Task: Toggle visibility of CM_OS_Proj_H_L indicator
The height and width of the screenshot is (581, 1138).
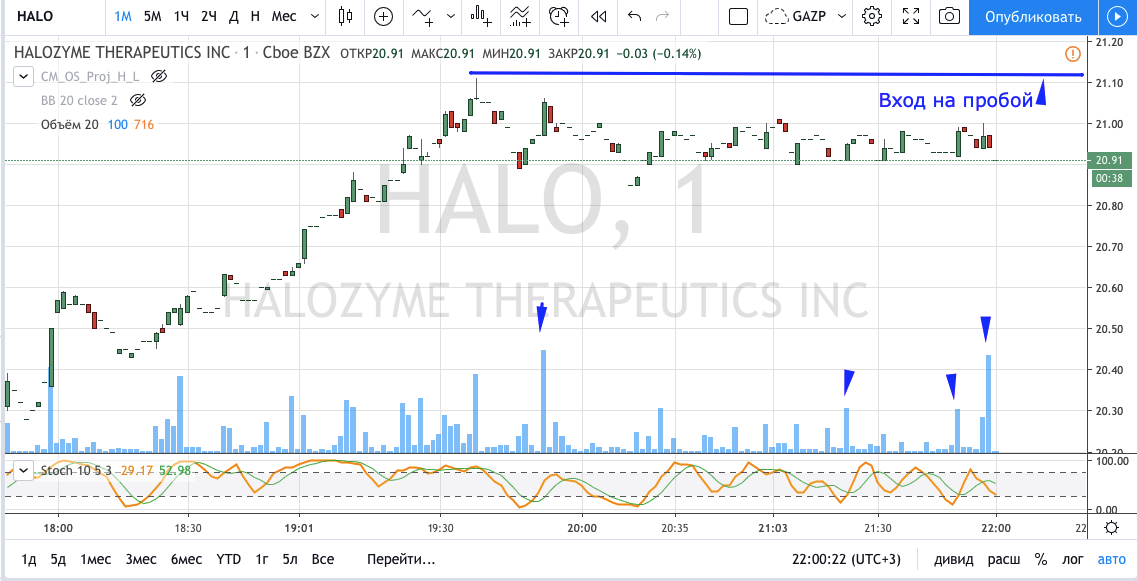Action: (159, 76)
